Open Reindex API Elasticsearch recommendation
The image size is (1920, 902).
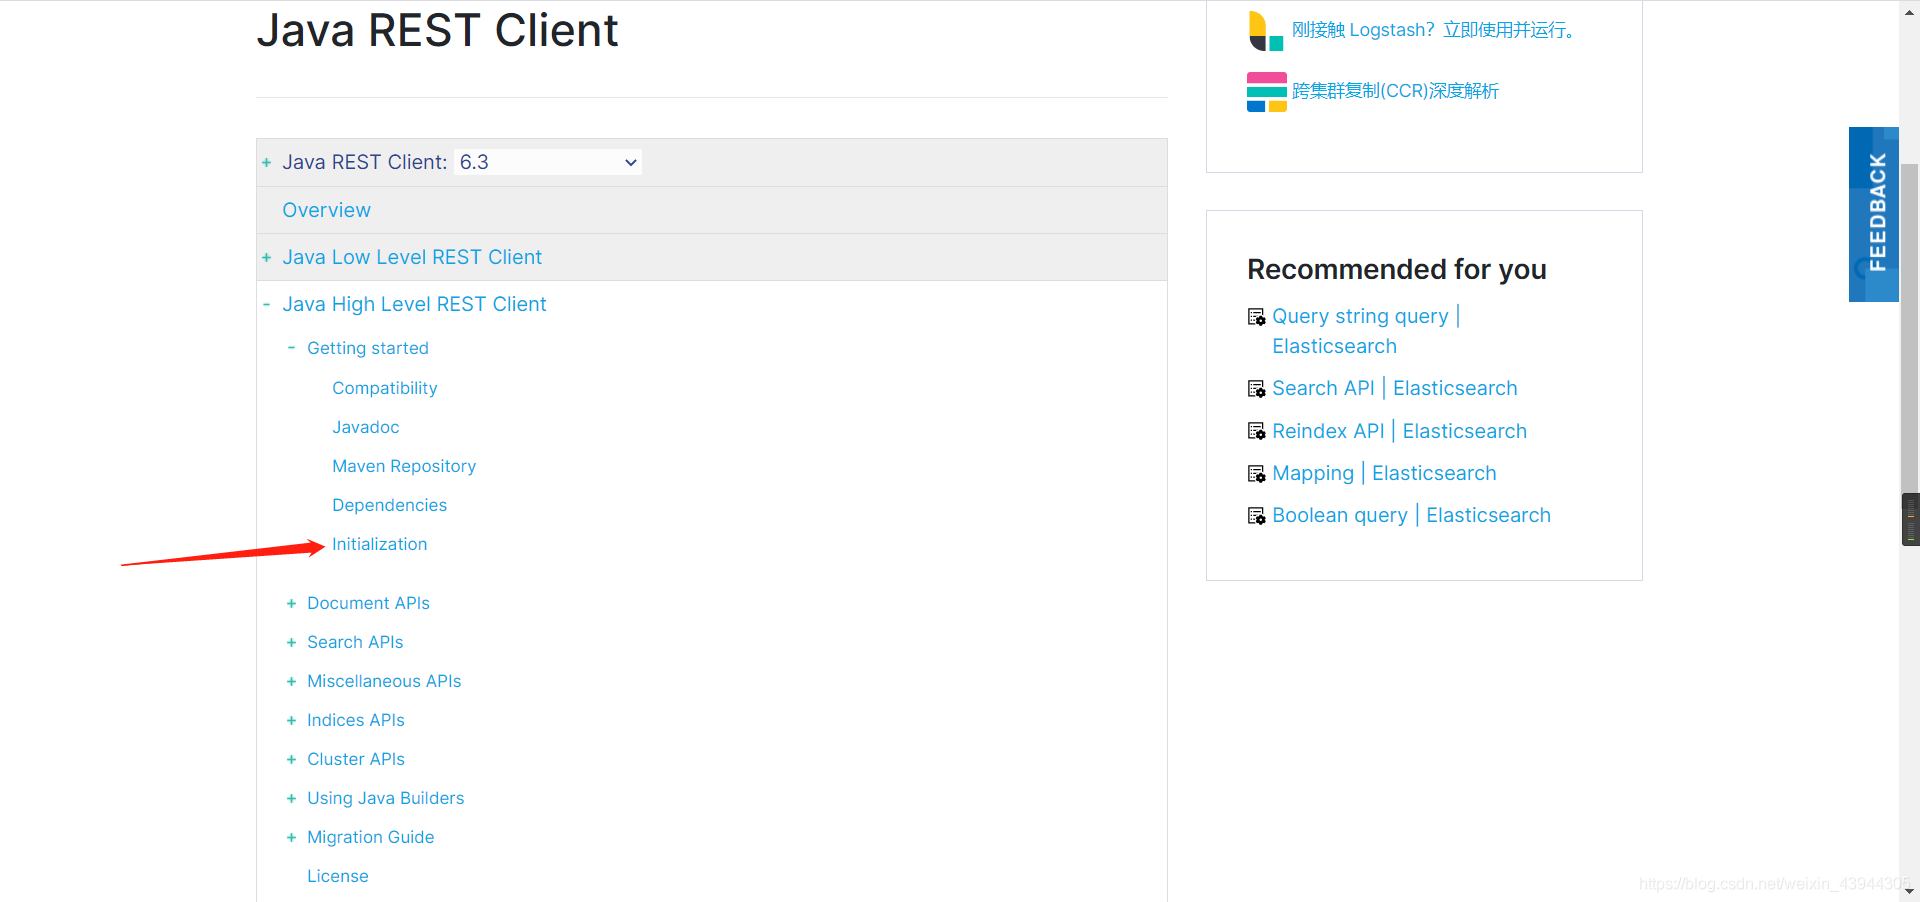click(1399, 431)
